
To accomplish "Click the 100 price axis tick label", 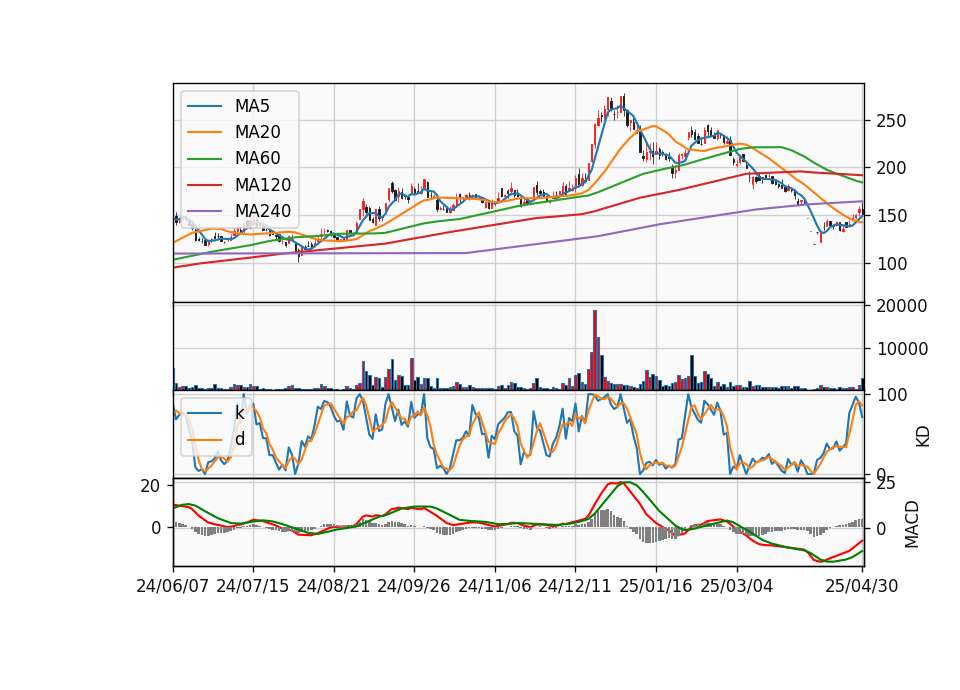I will 891,264.
